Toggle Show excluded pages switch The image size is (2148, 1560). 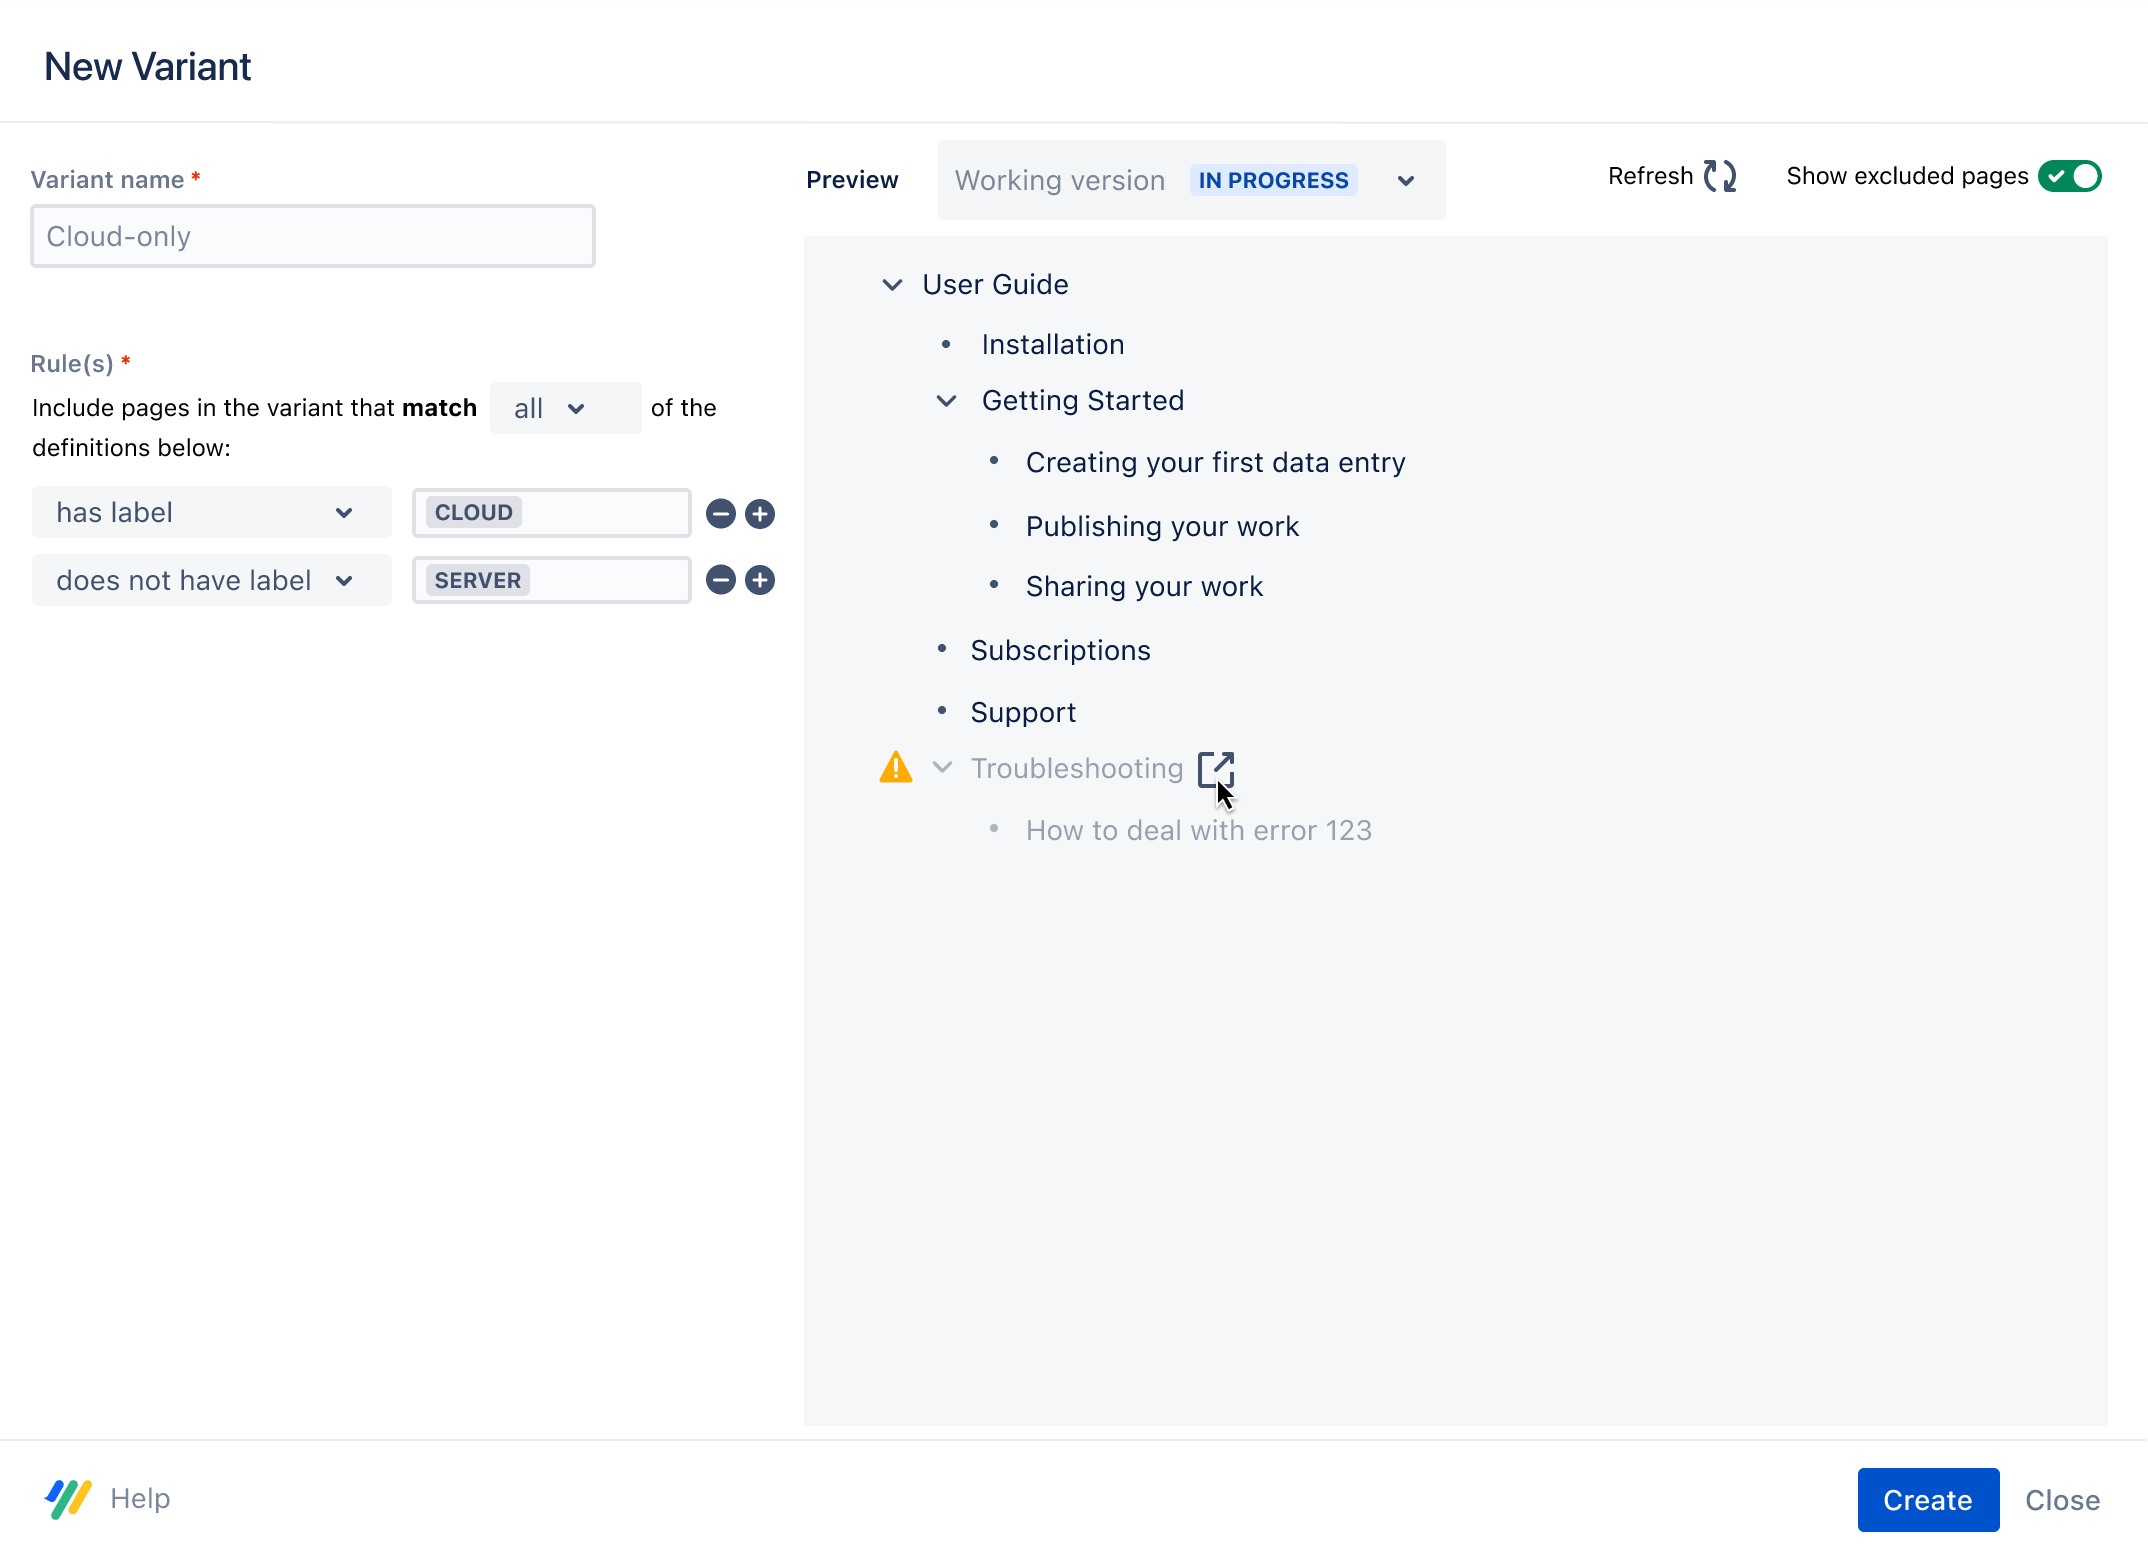[x=2070, y=177]
